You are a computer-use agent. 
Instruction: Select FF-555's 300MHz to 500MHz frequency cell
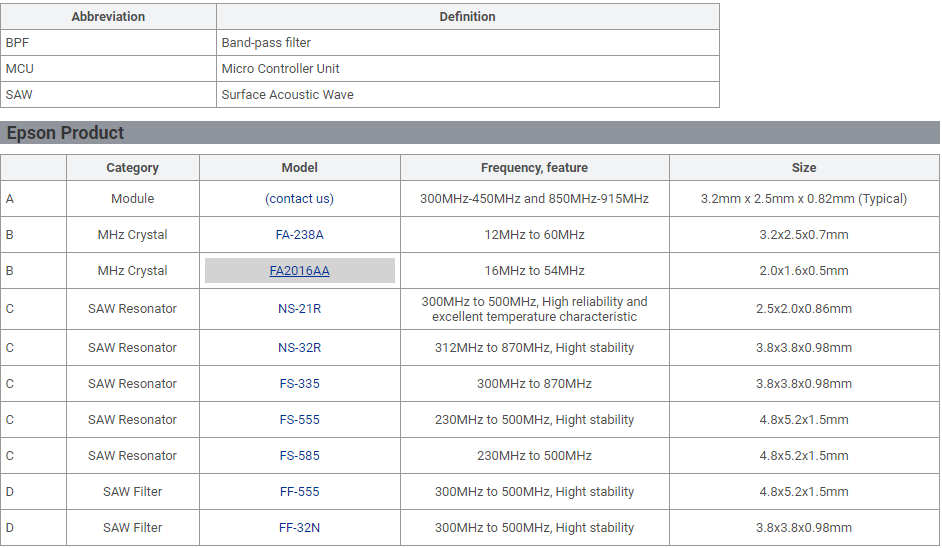click(534, 492)
